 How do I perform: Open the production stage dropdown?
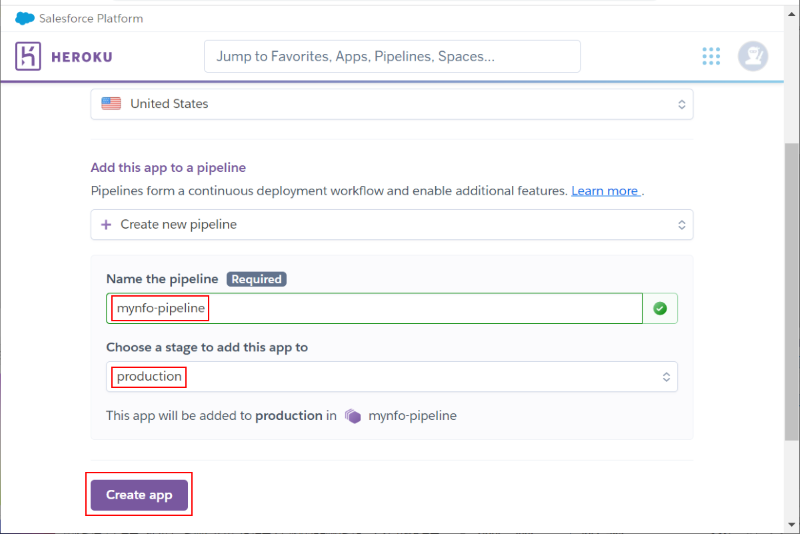tap(392, 376)
